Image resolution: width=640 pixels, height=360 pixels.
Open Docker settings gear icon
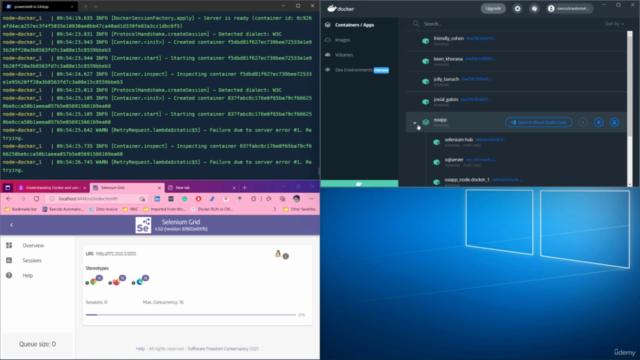coord(517,9)
